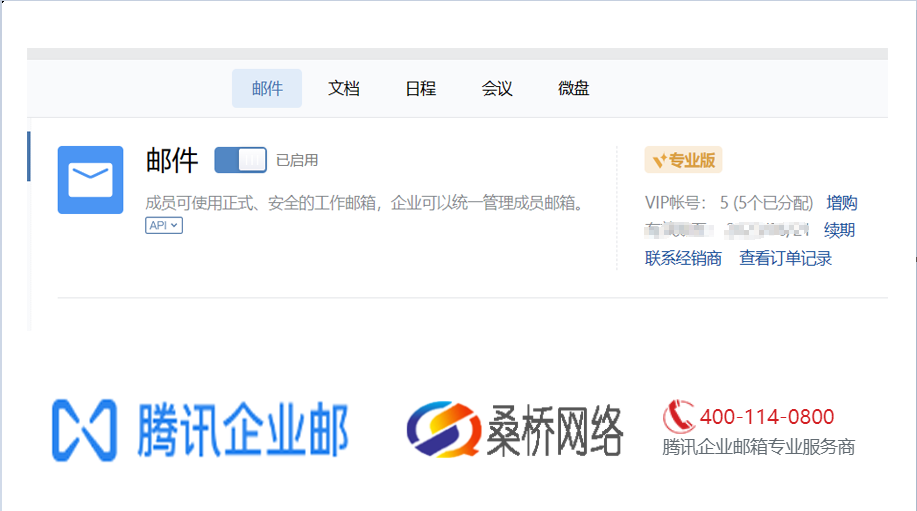
Task: Click the 腾讯企业邮 brand text
Action: 239,431
